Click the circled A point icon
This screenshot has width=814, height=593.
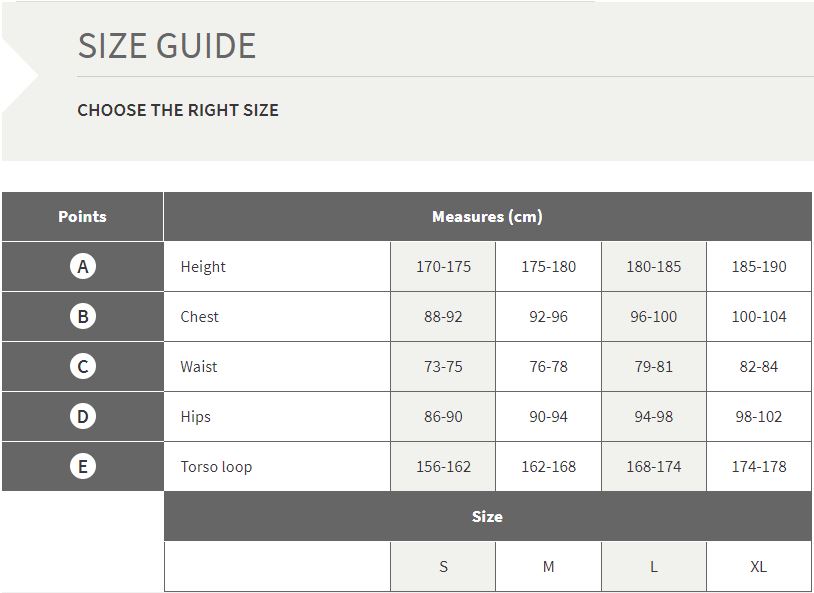coord(83,266)
